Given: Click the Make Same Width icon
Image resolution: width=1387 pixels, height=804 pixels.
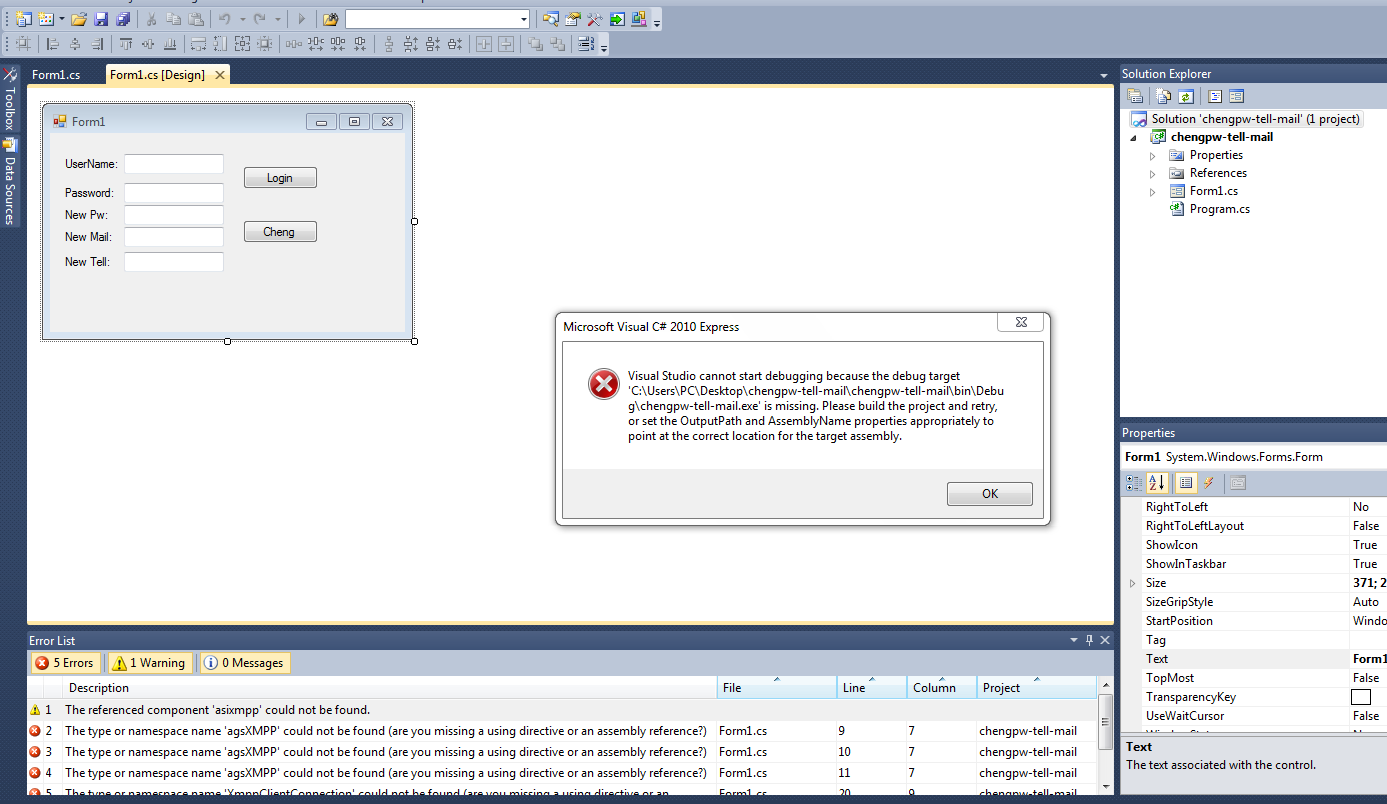Looking at the screenshot, I should coord(198,44).
